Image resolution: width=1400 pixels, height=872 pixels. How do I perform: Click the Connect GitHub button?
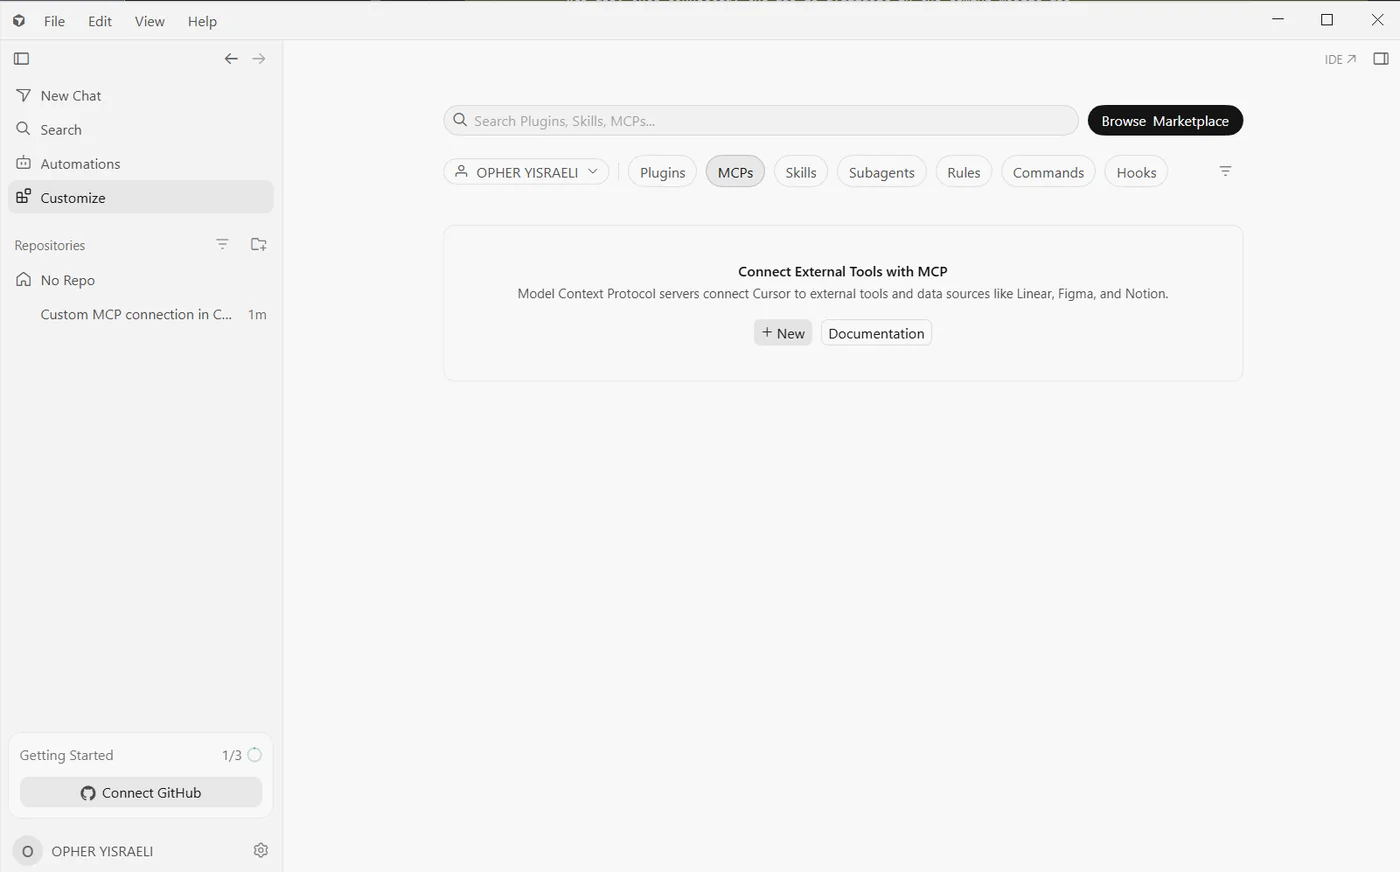pyautogui.click(x=141, y=793)
